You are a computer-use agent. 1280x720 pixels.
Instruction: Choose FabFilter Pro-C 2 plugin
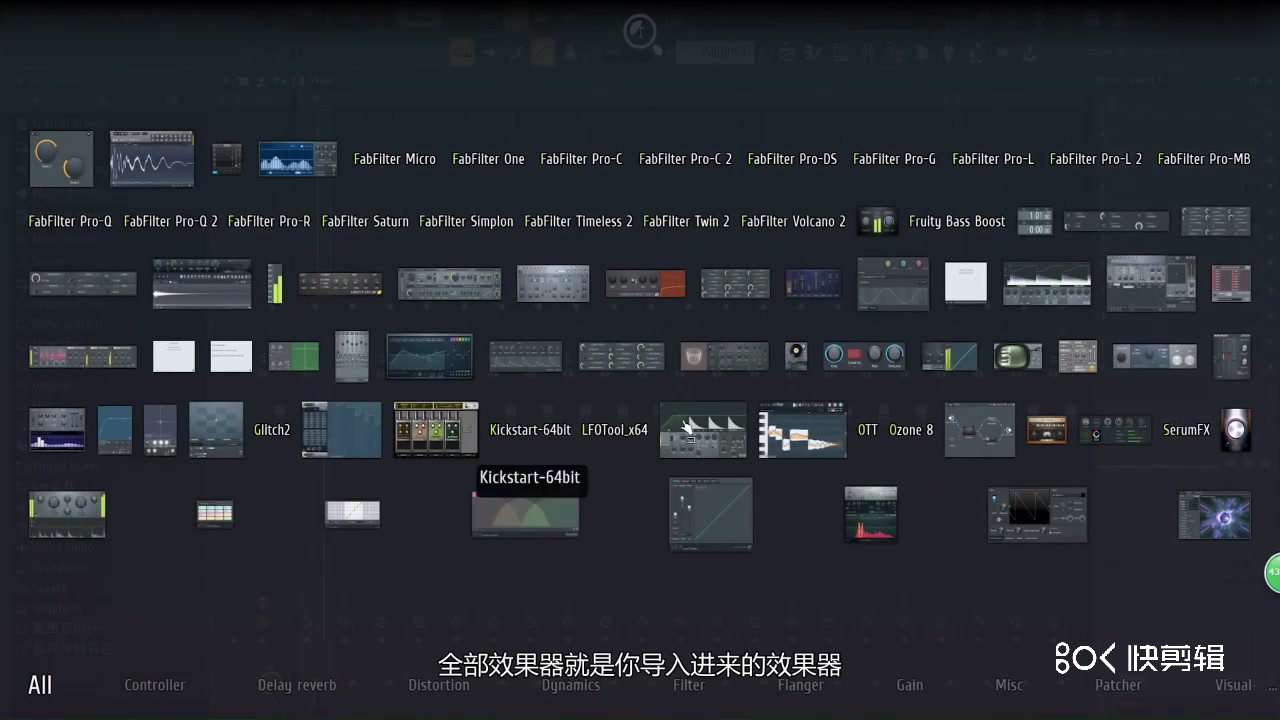(x=686, y=159)
